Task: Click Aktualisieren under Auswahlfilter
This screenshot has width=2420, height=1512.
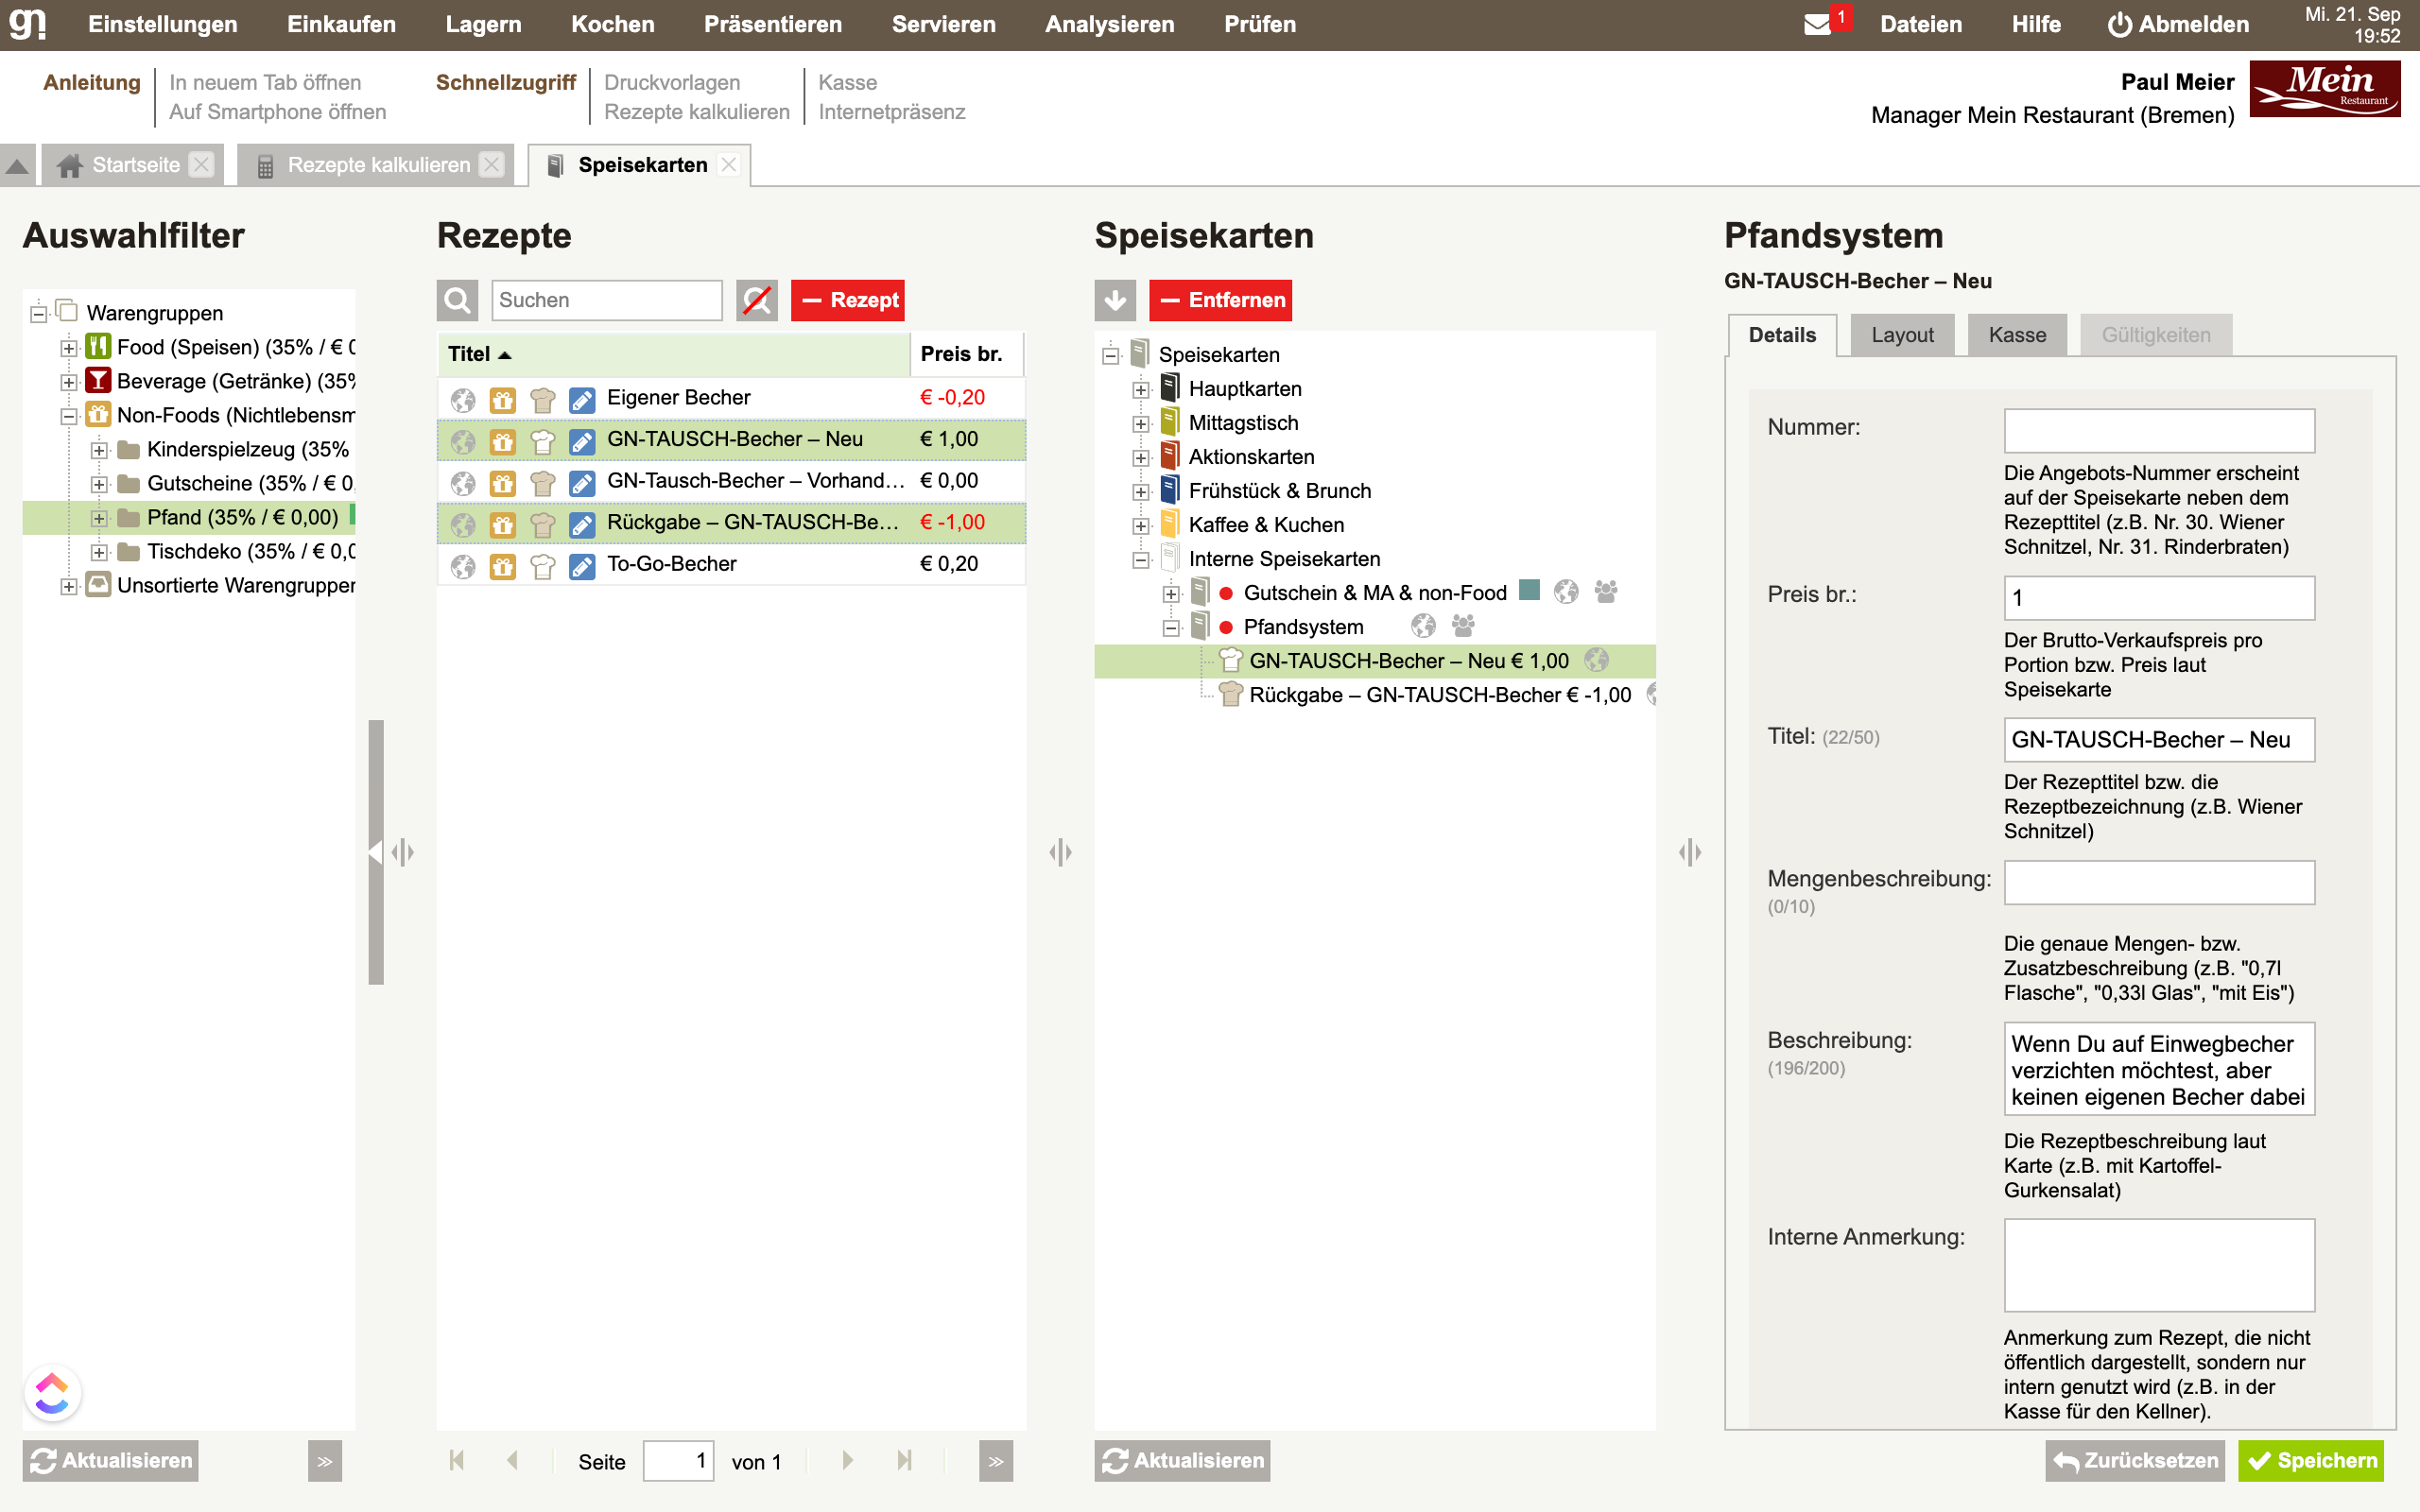Action: point(111,1461)
